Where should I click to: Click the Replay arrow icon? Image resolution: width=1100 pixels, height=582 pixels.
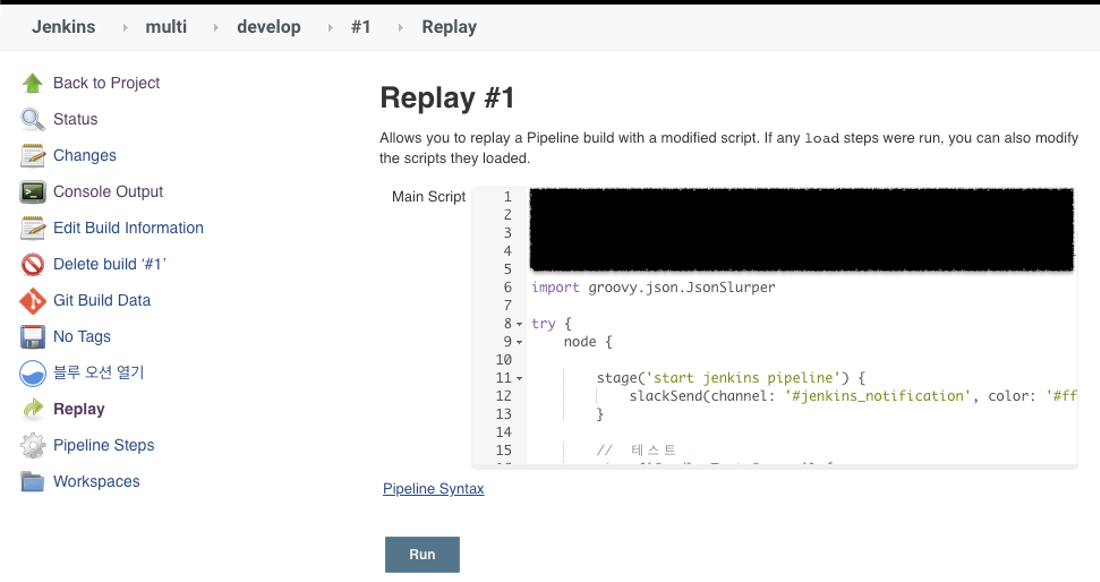pyautogui.click(x=32, y=409)
